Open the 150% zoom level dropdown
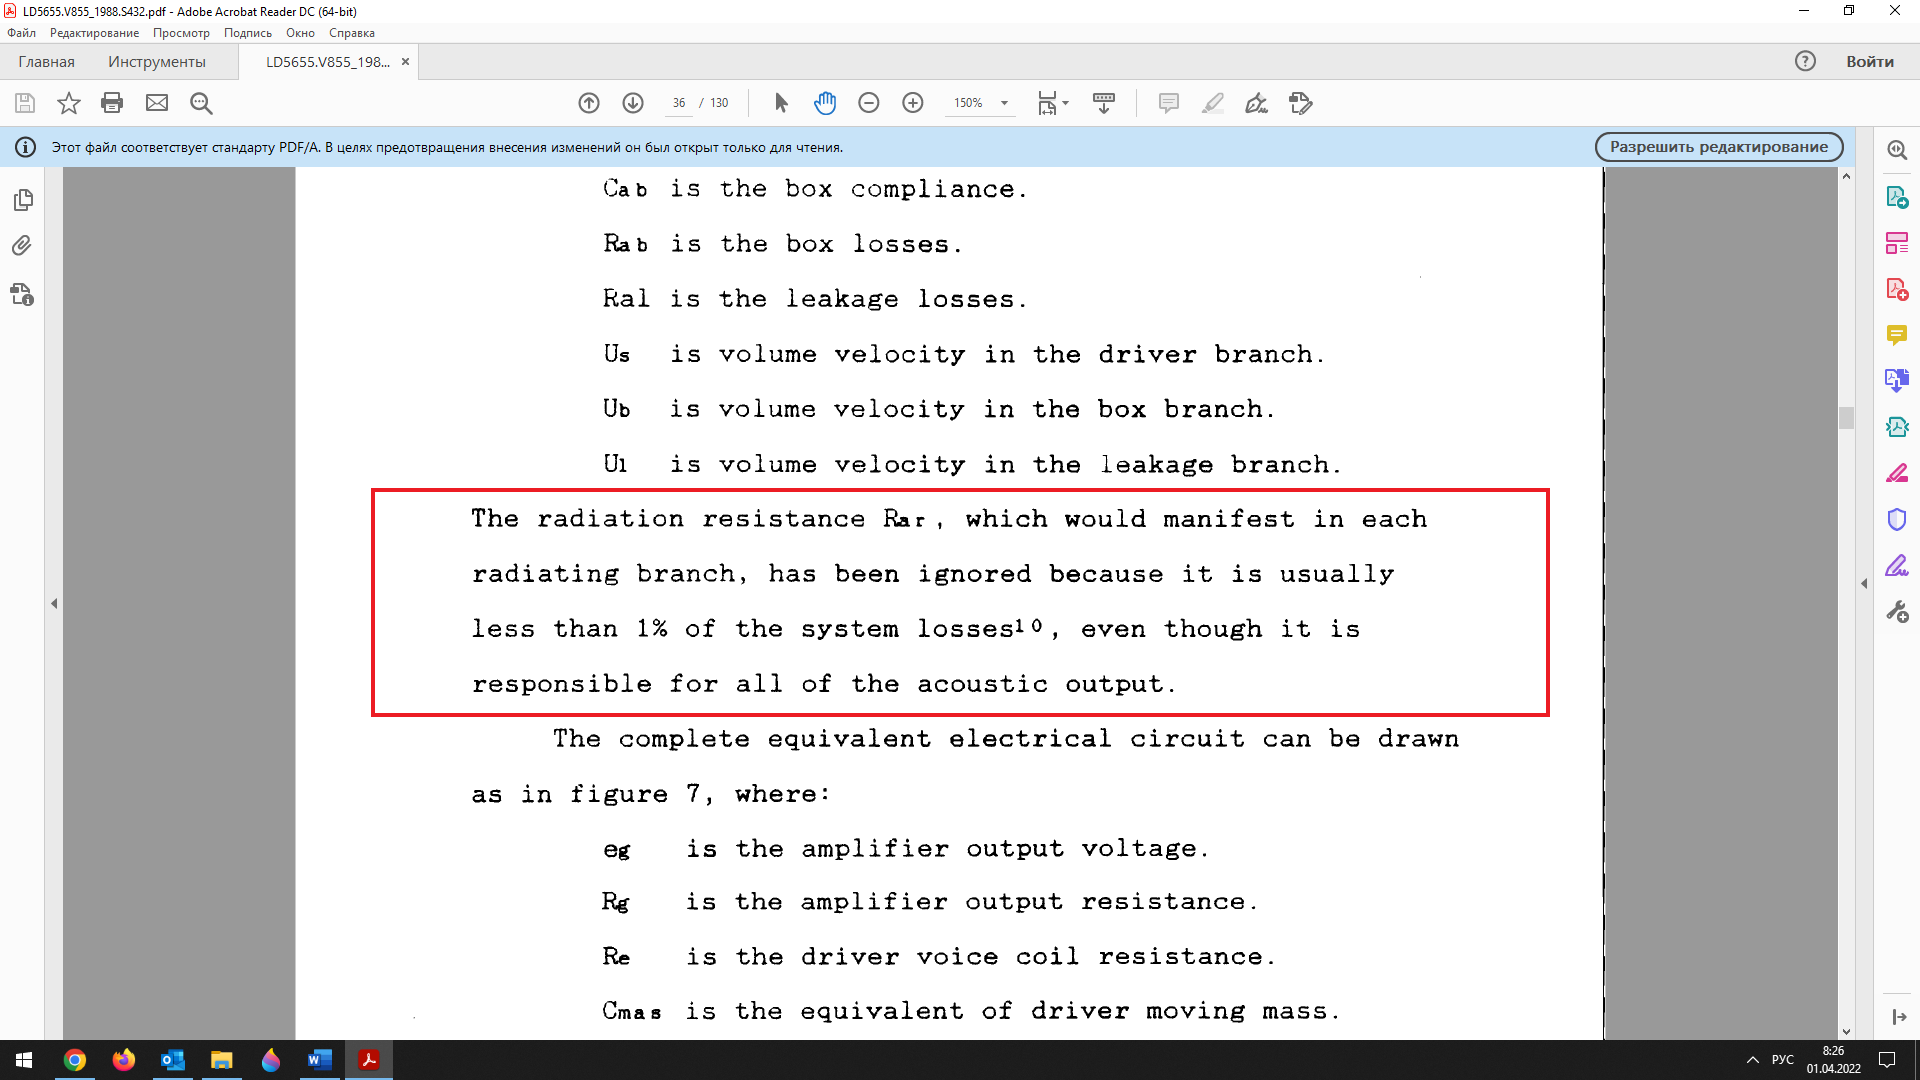 1004,103
